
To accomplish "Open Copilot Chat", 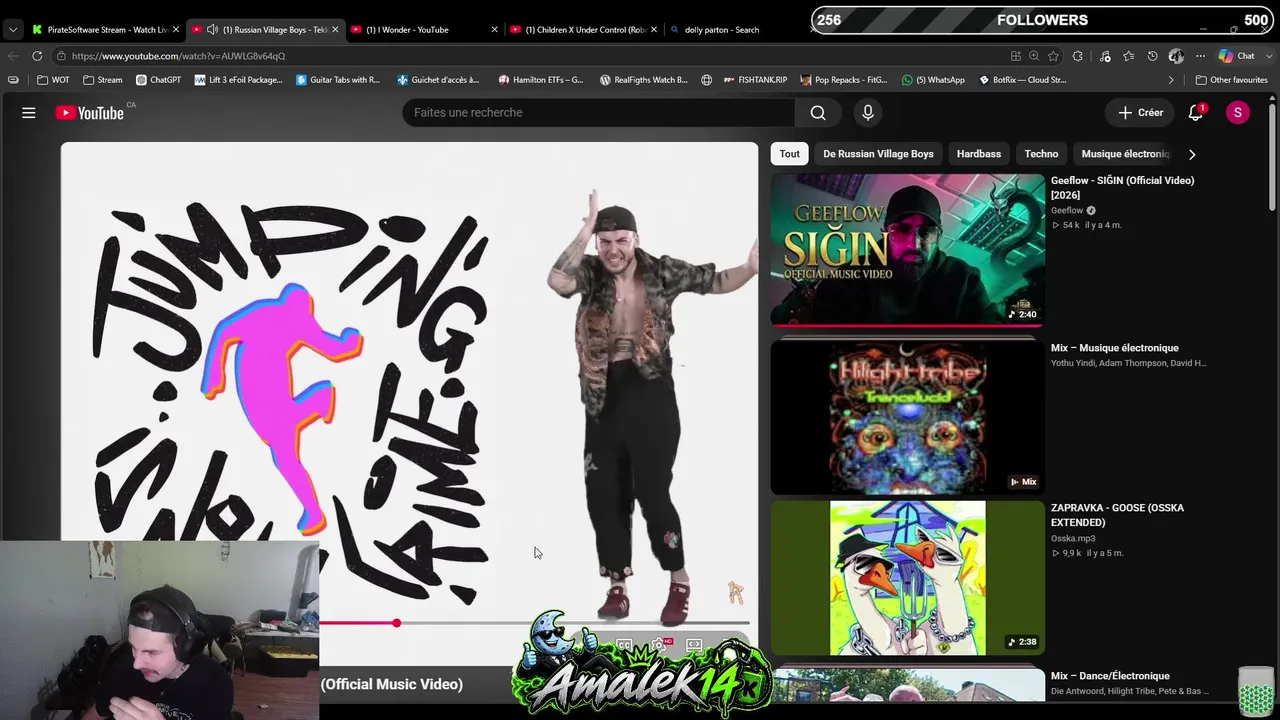I will (1236, 56).
